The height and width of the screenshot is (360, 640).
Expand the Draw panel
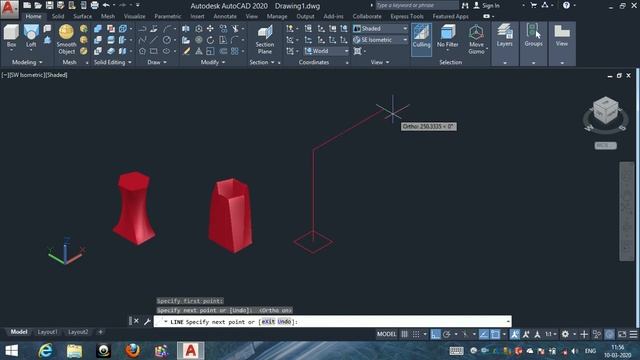[x=157, y=62]
